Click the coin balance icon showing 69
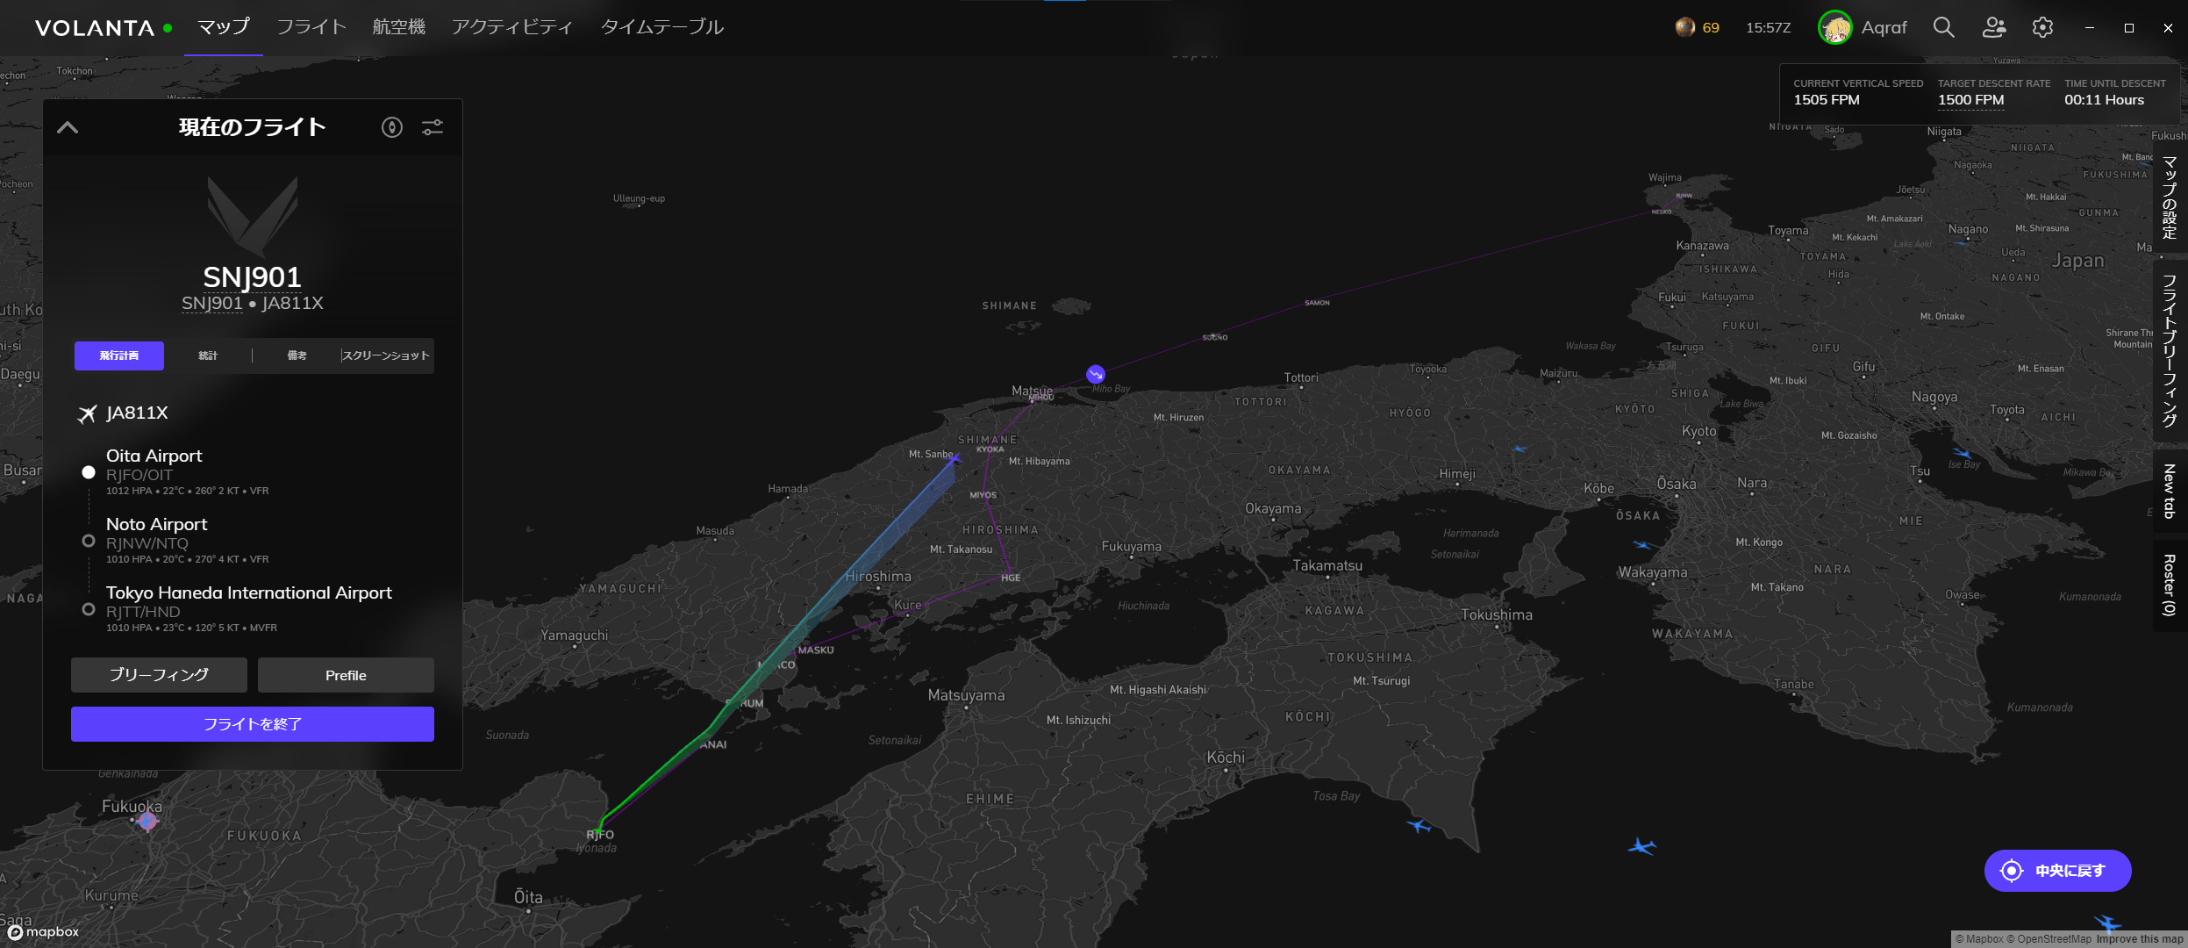The width and height of the screenshot is (2188, 948). point(1686,28)
